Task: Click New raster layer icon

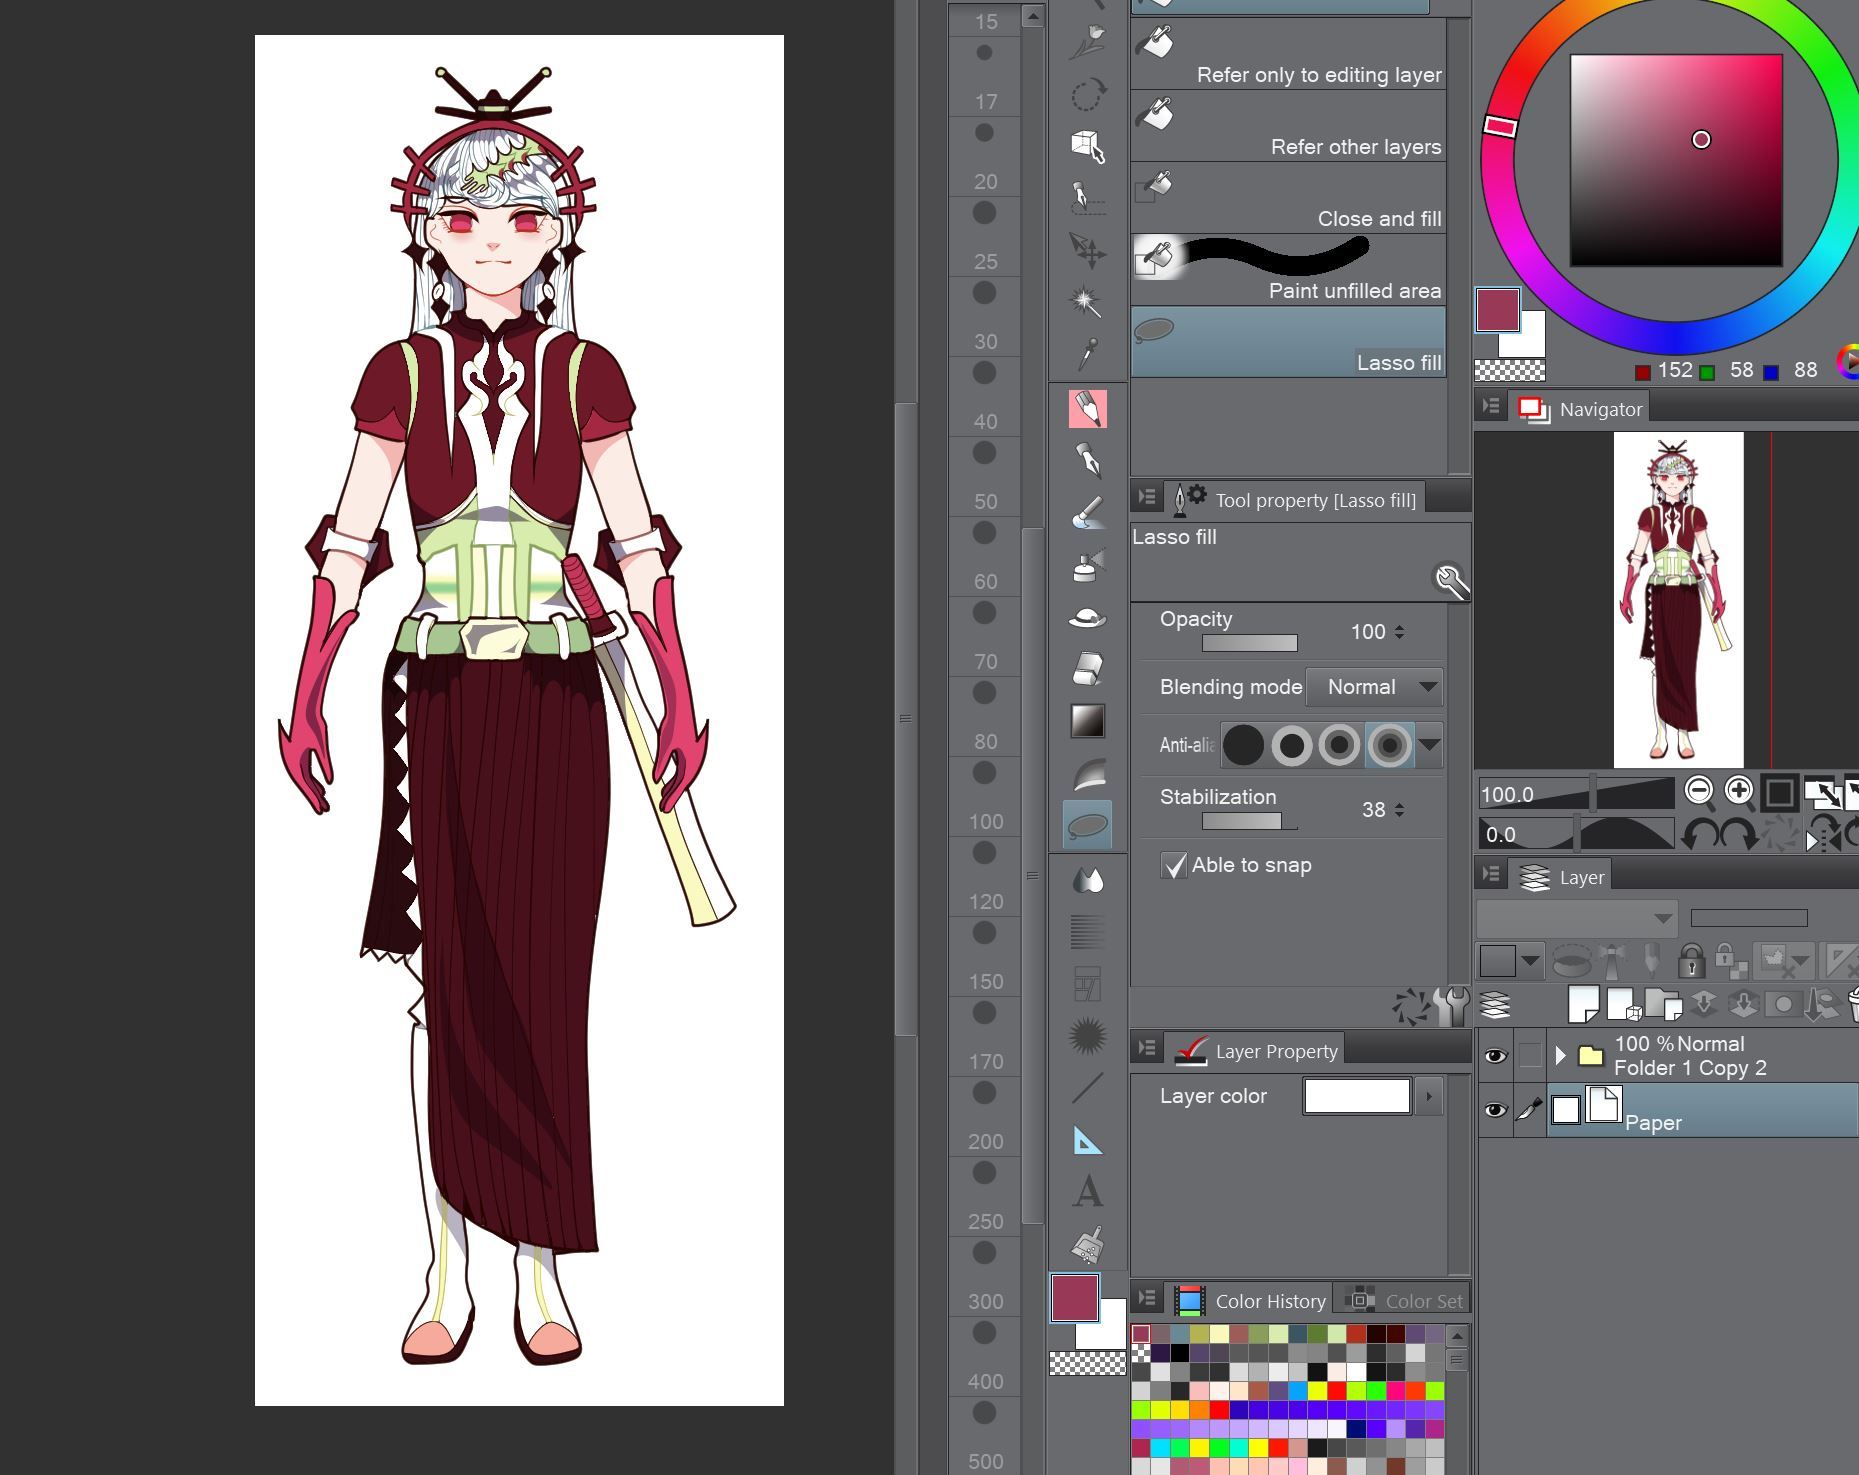Action: pyautogui.click(x=1584, y=1004)
